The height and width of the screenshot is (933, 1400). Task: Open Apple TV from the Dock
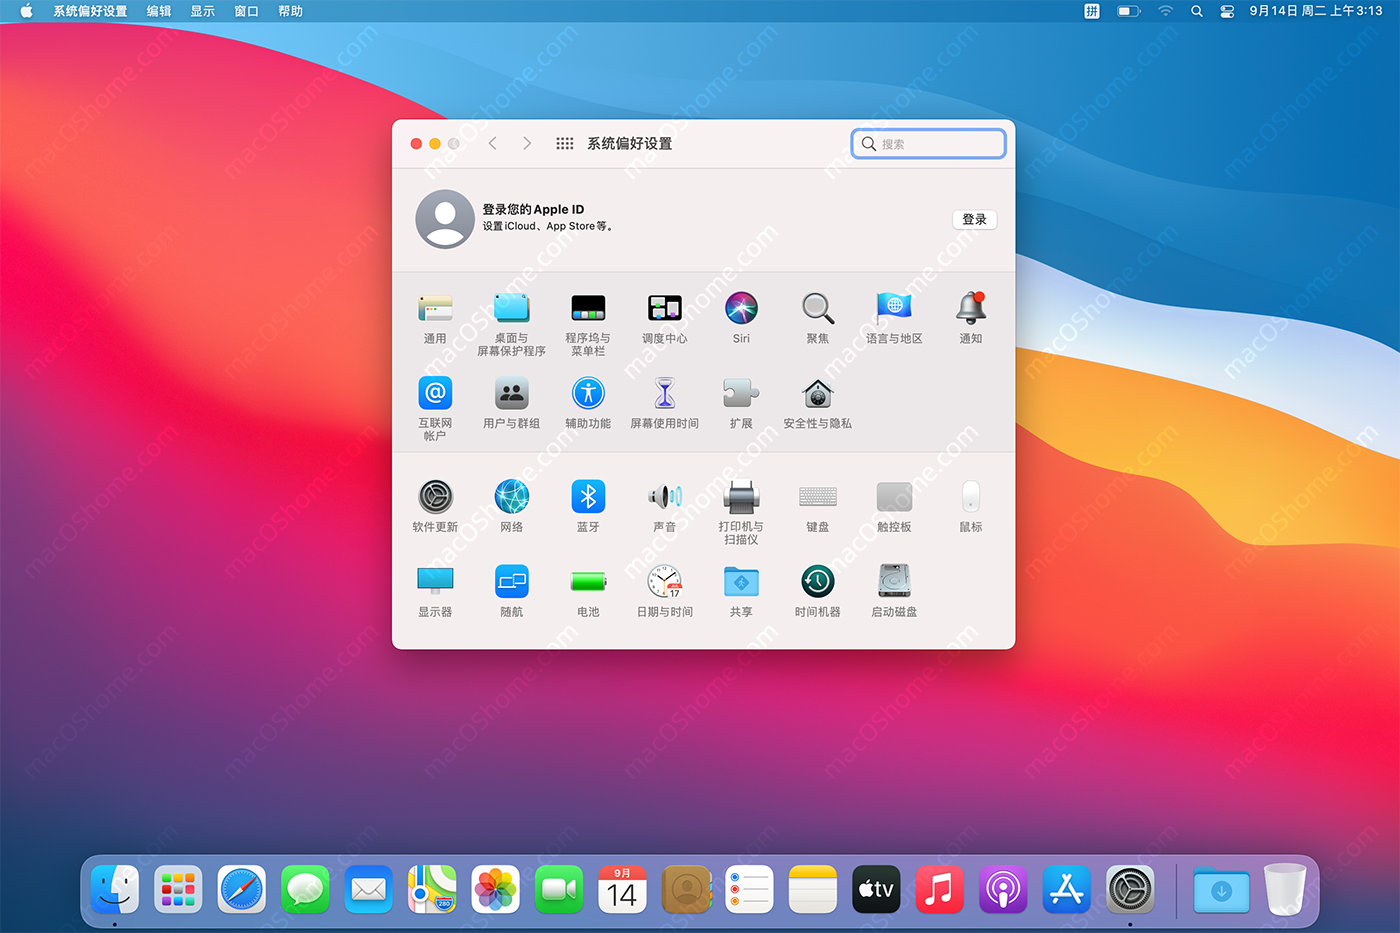click(876, 889)
